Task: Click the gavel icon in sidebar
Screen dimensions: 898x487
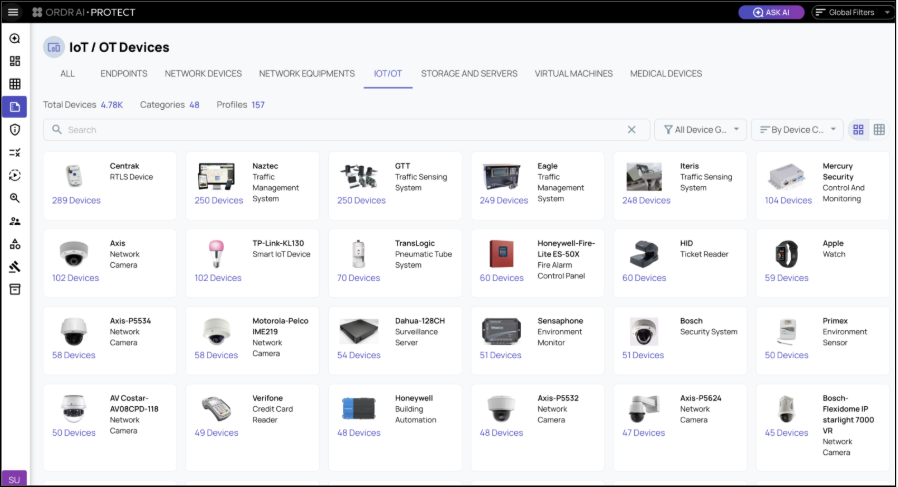Action: [14, 267]
